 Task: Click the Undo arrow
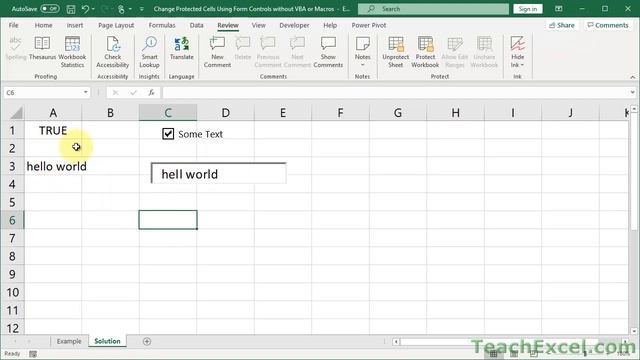click(85, 9)
